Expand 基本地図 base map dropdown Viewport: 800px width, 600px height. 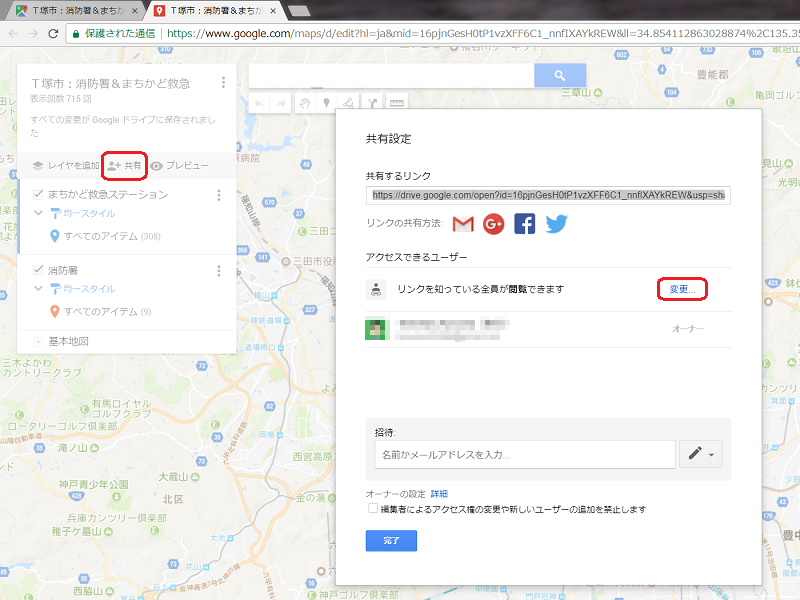(38, 341)
